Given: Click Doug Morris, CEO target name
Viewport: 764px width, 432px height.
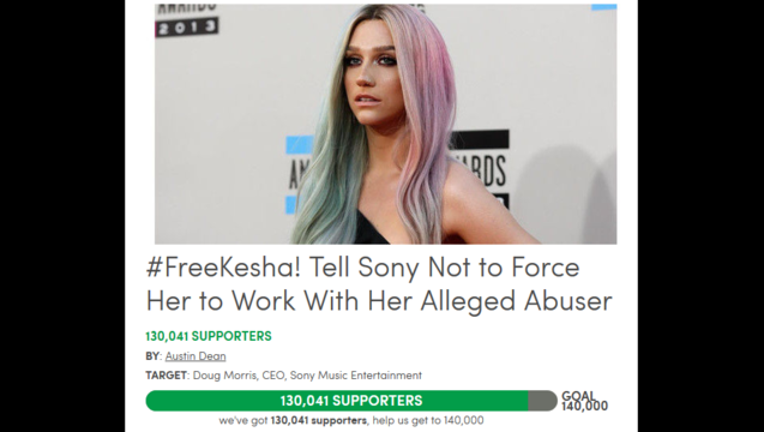Looking at the screenshot, I should coord(240,376).
